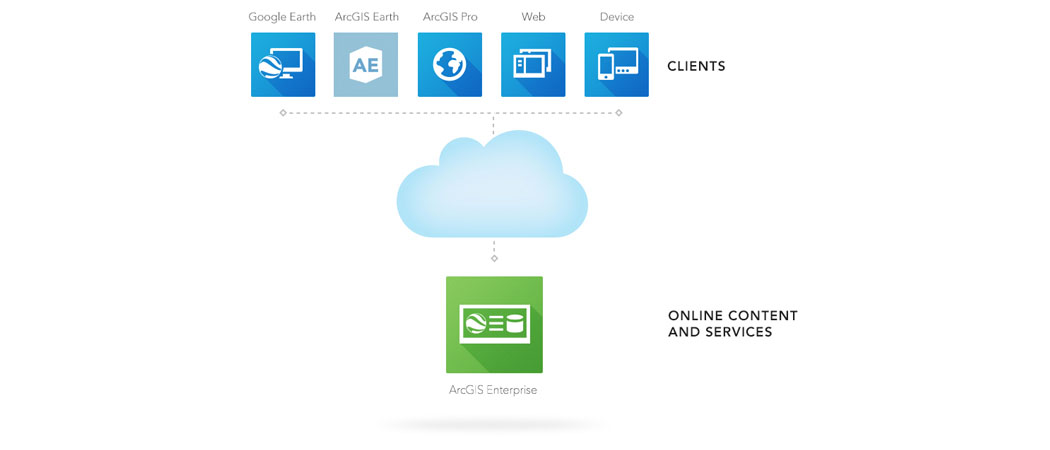Select the ArcGIS Earth AE icon
Viewport: 1050px width, 450px height.
(366, 65)
